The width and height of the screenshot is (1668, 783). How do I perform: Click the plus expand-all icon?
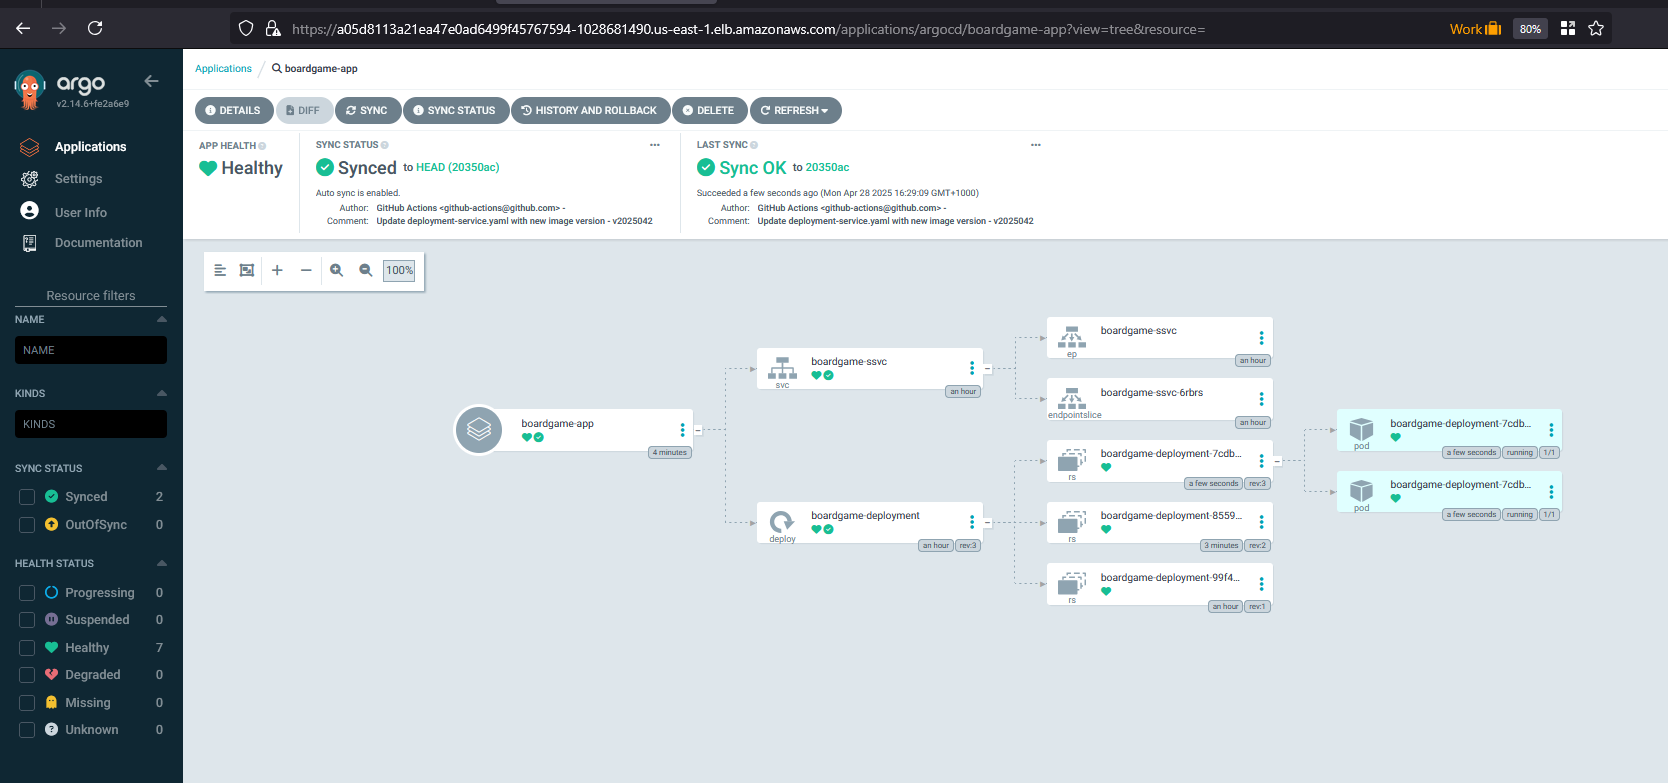coord(277,270)
